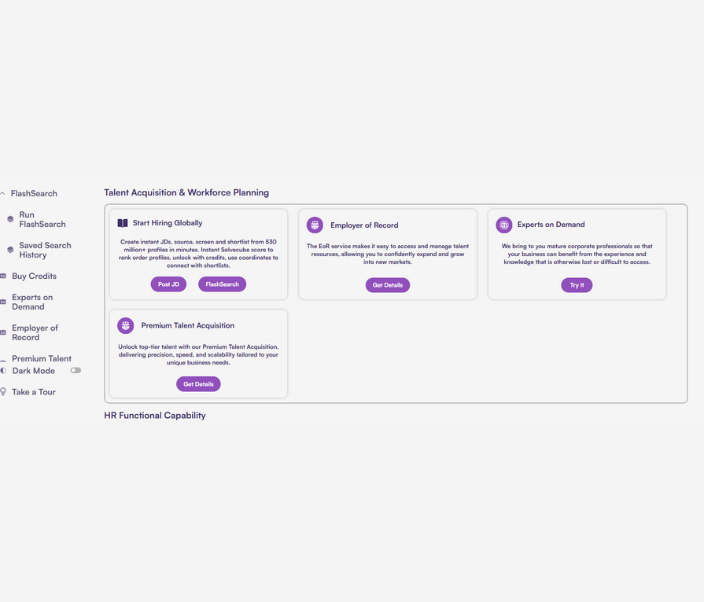The image size is (704, 602).
Task: Click the Buy Credits sidebar icon
Action: pos(3,276)
